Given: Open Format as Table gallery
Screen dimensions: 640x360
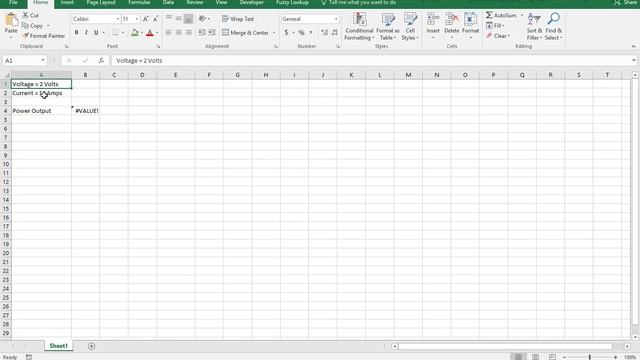Looking at the screenshot, I should (x=387, y=26).
